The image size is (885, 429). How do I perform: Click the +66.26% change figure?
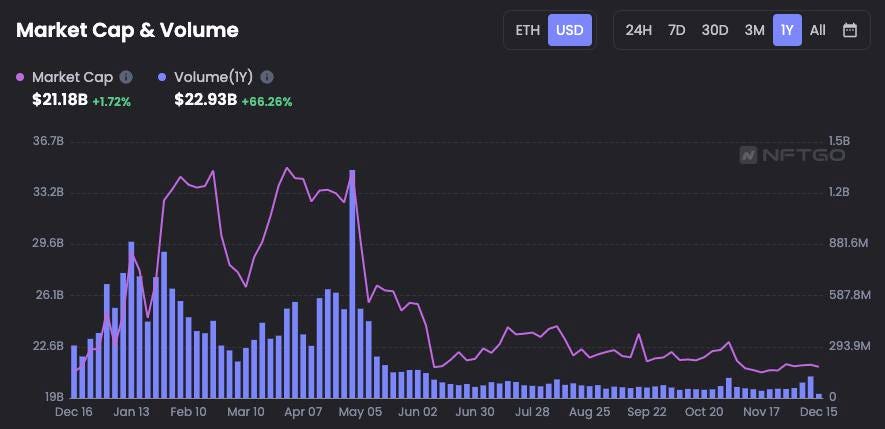click(x=267, y=102)
